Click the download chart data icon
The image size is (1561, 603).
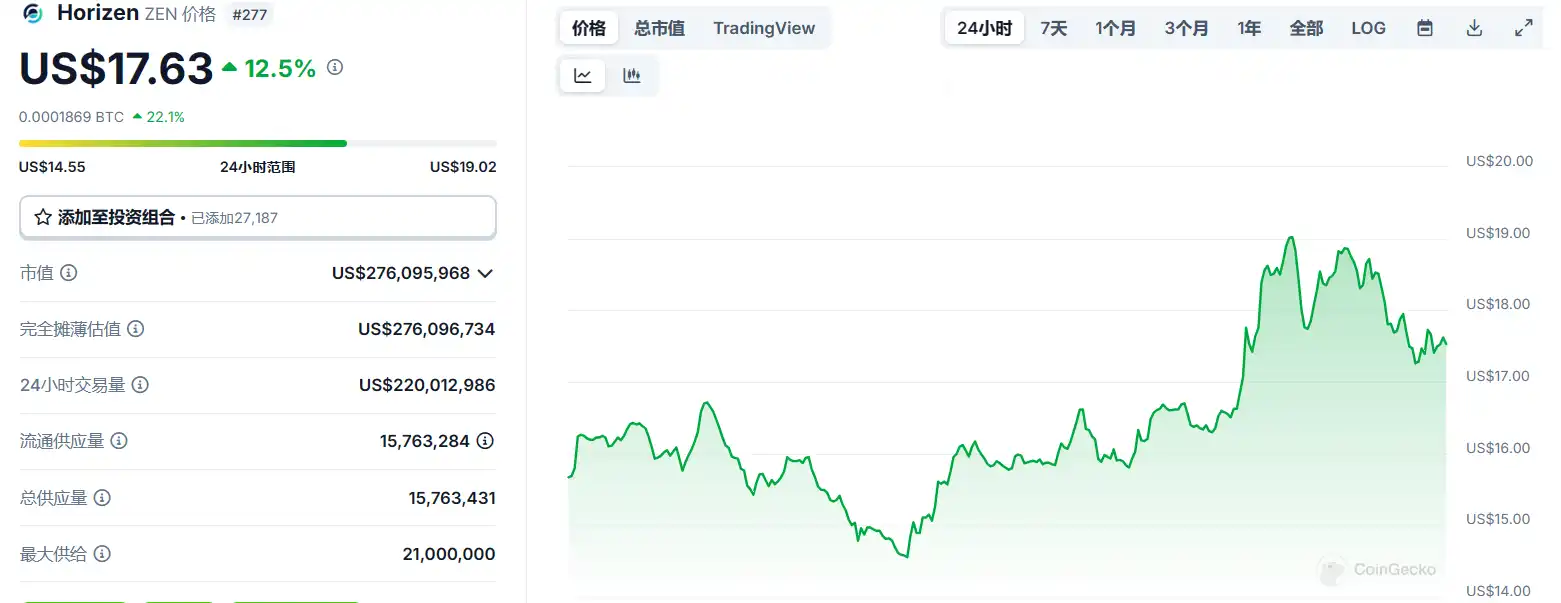pyautogui.click(x=1474, y=28)
